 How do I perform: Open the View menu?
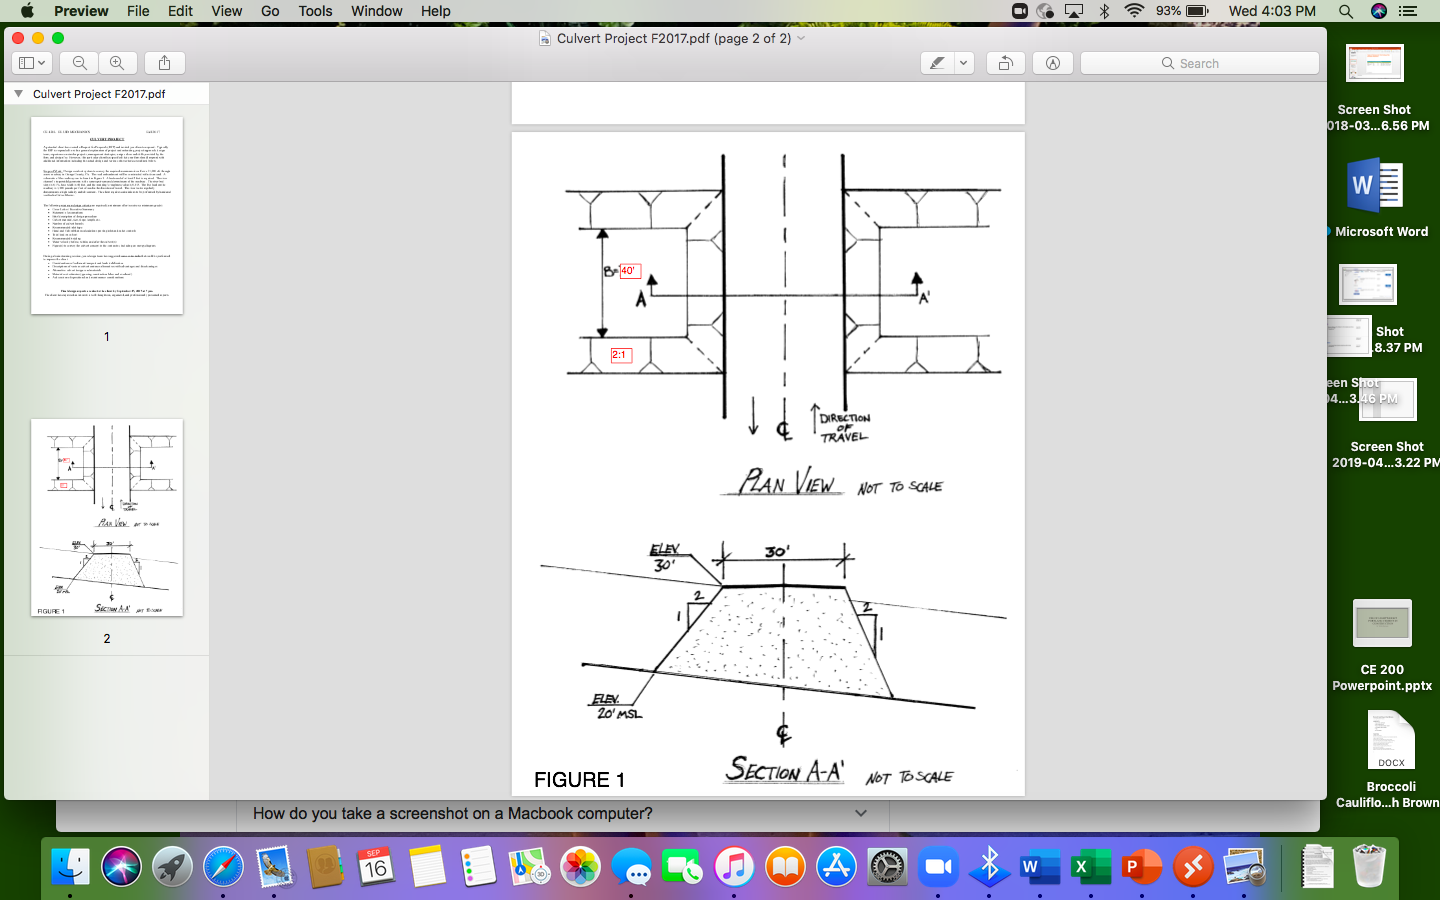point(227,11)
